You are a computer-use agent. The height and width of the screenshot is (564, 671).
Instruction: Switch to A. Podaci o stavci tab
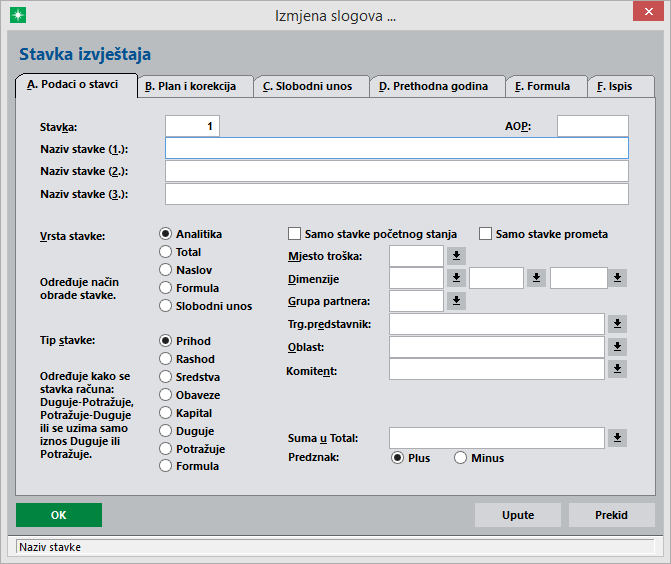click(76, 85)
